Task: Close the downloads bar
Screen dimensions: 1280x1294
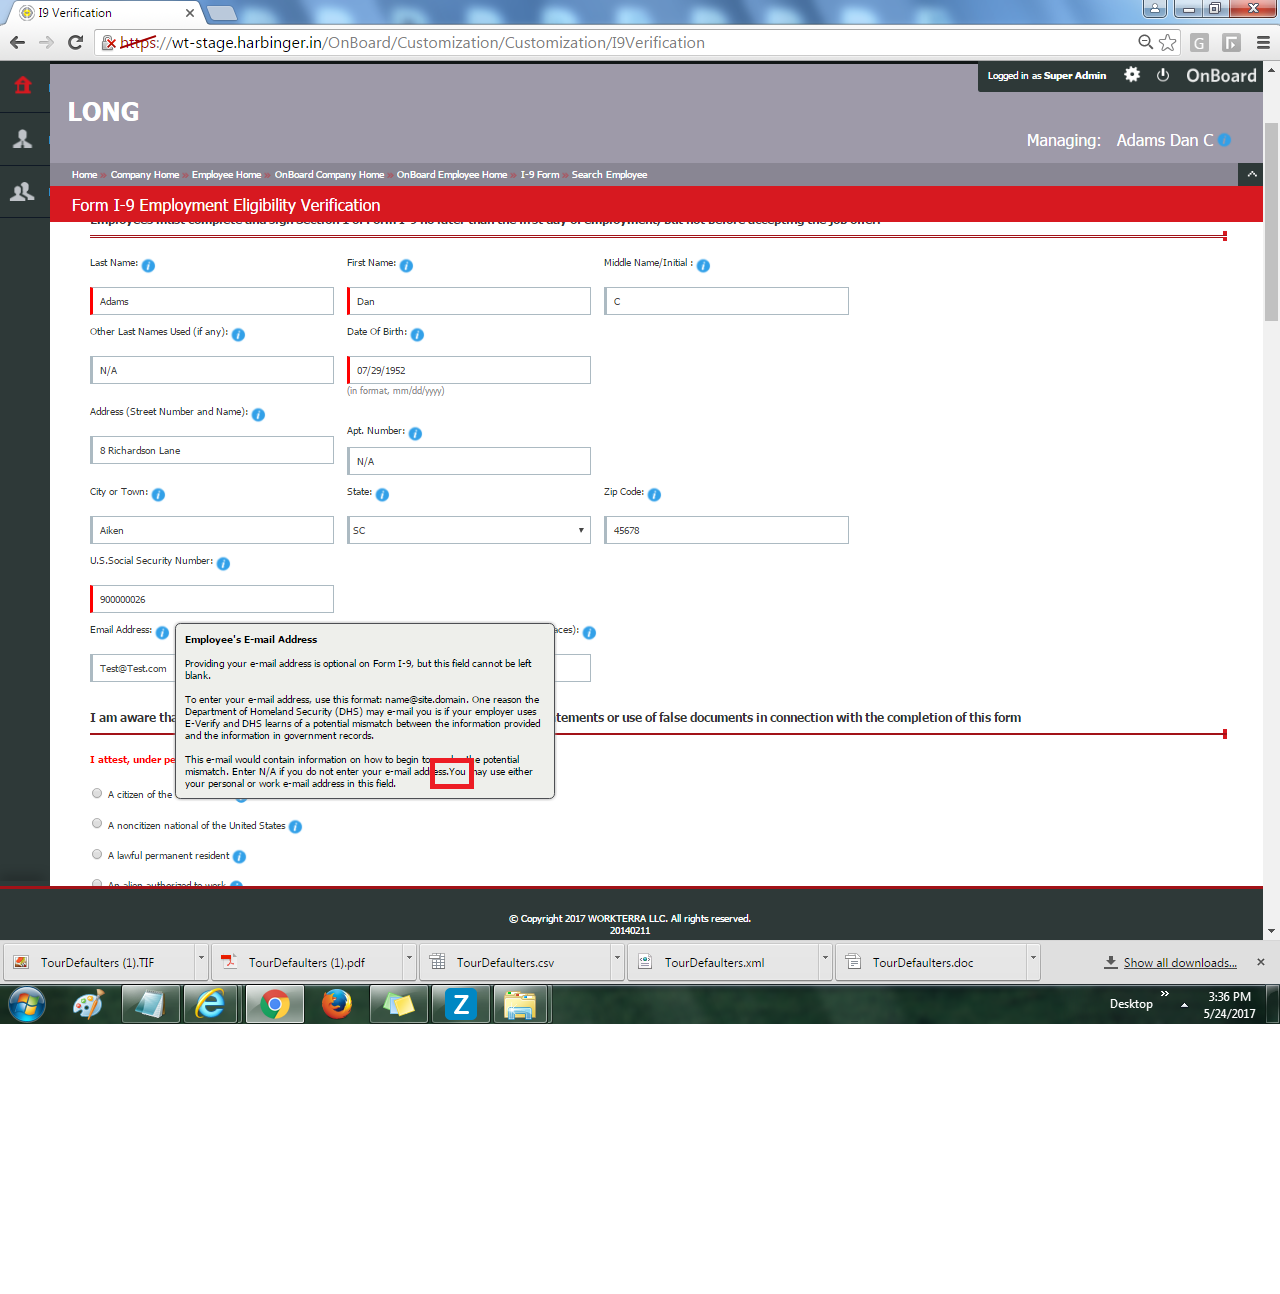Action: point(1261,962)
